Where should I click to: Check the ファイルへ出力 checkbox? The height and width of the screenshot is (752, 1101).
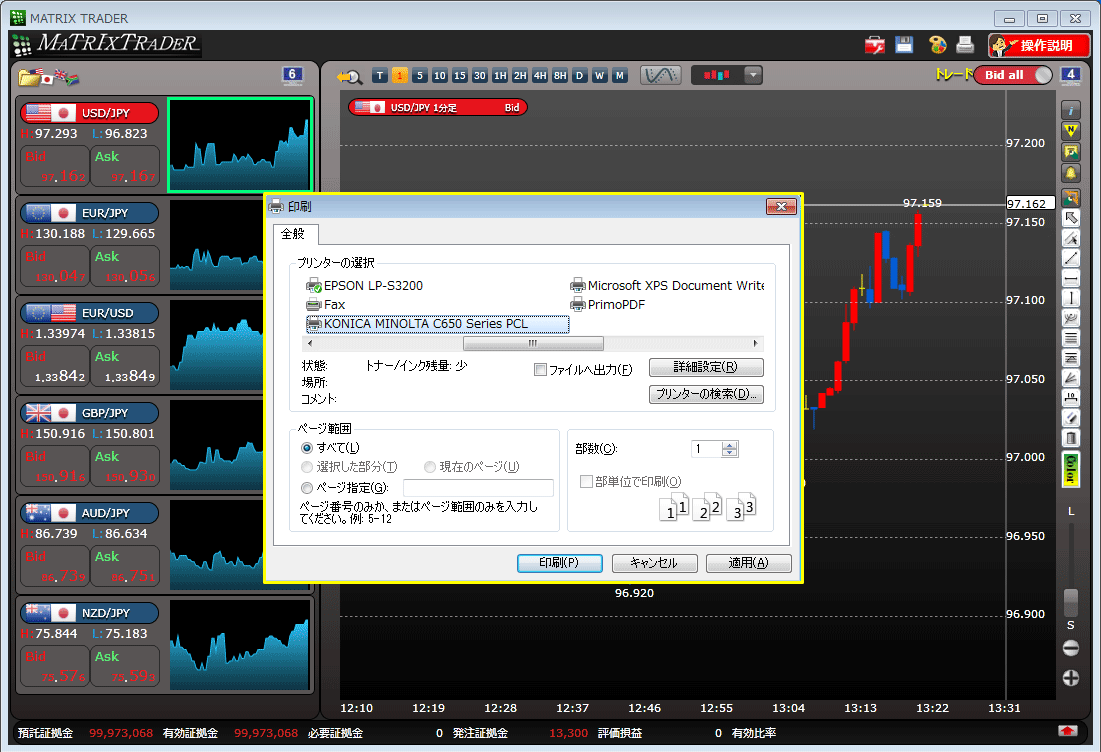coord(540,369)
